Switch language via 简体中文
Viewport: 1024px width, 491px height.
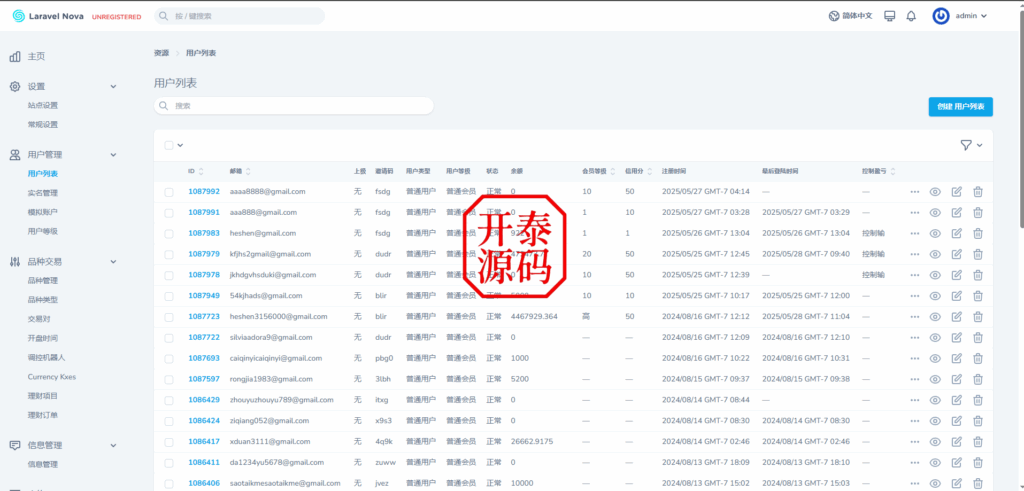(x=857, y=16)
